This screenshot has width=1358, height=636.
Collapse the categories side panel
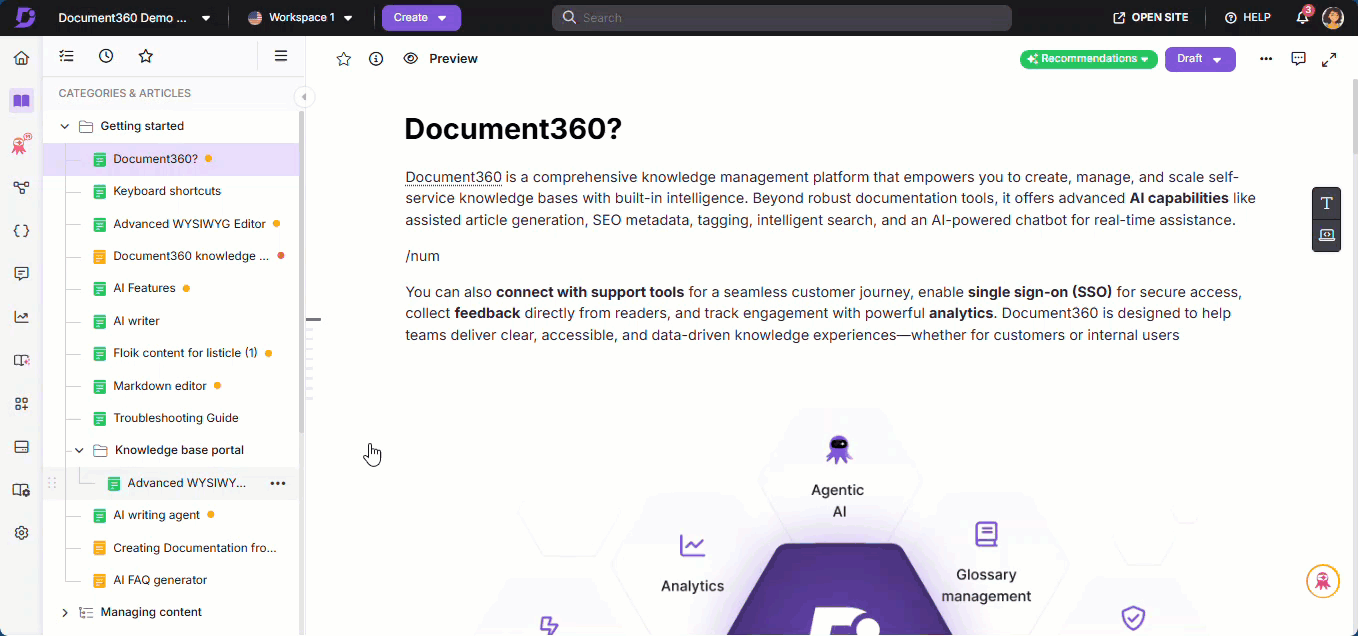[x=304, y=97]
